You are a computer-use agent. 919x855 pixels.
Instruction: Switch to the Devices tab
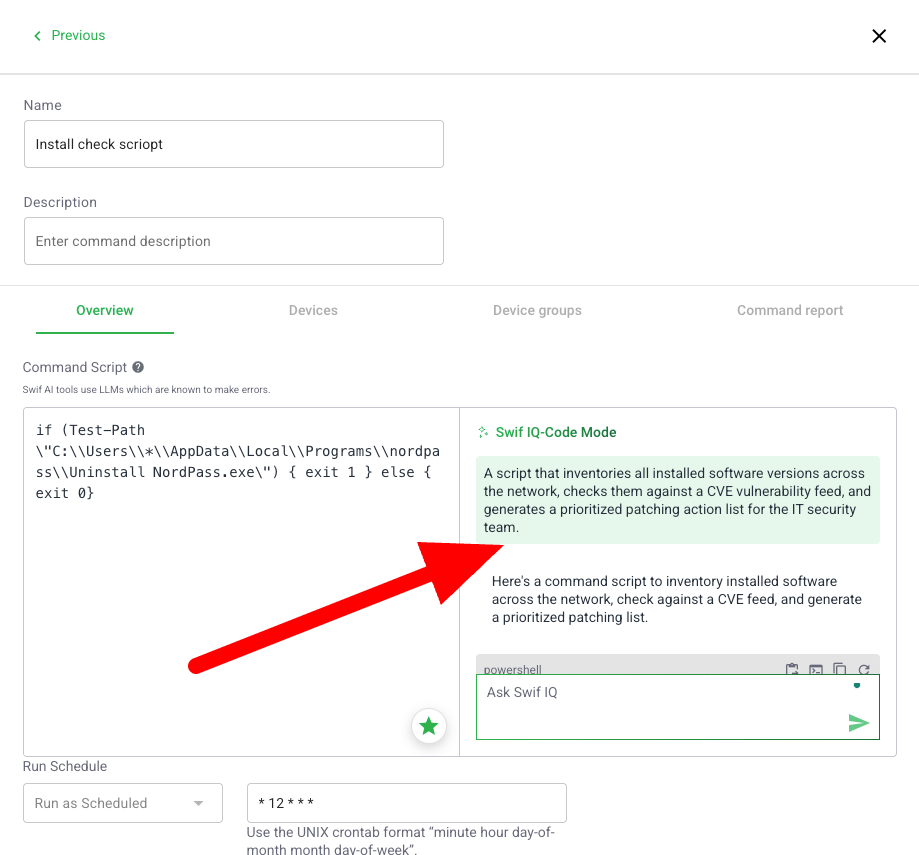pos(313,310)
